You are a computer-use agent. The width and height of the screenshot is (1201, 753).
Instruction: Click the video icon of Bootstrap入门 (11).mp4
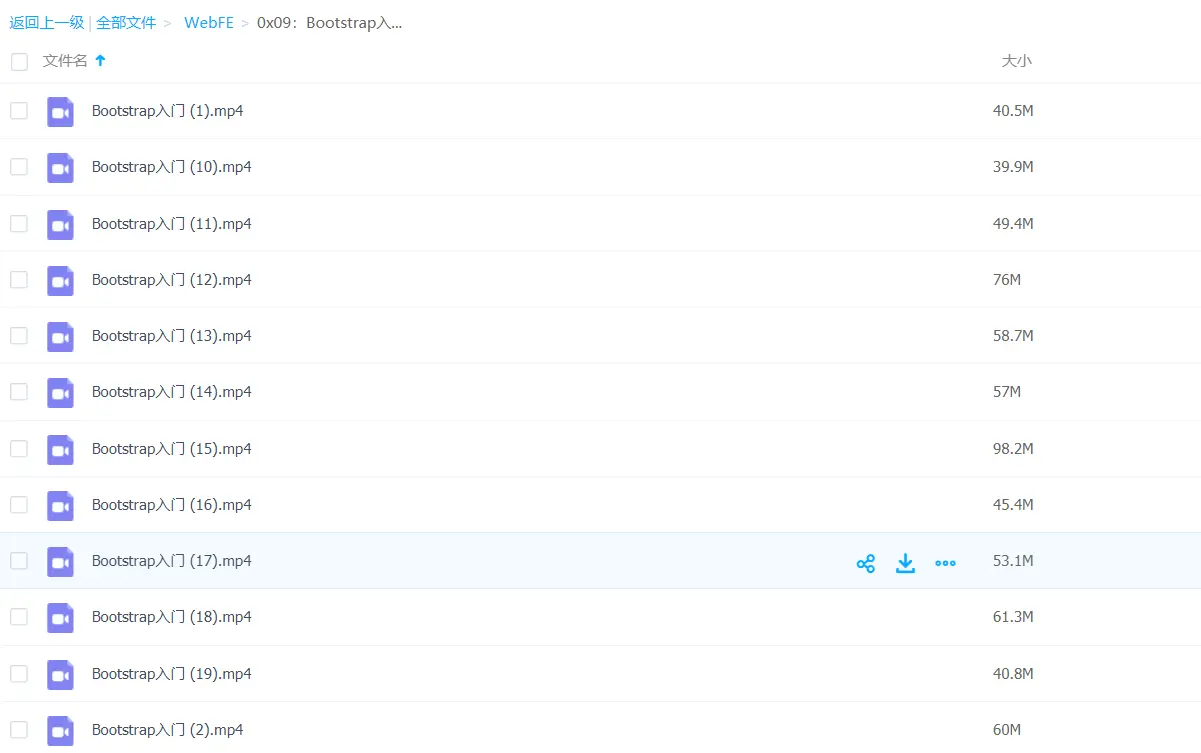[x=61, y=225]
